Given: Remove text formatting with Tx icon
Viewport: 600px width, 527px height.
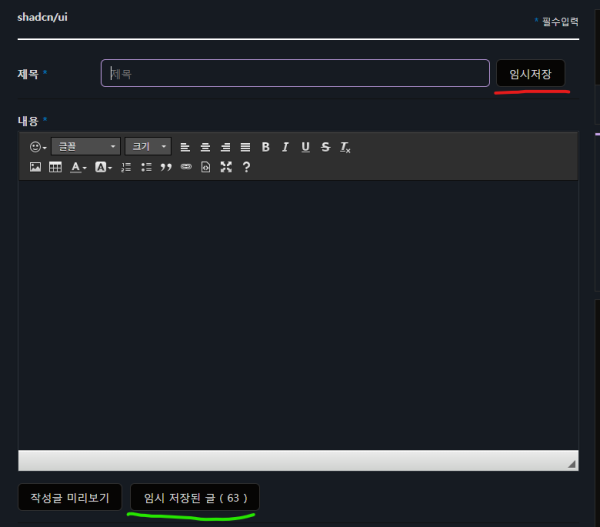Looking at the screenshot, I should point(345,147).
